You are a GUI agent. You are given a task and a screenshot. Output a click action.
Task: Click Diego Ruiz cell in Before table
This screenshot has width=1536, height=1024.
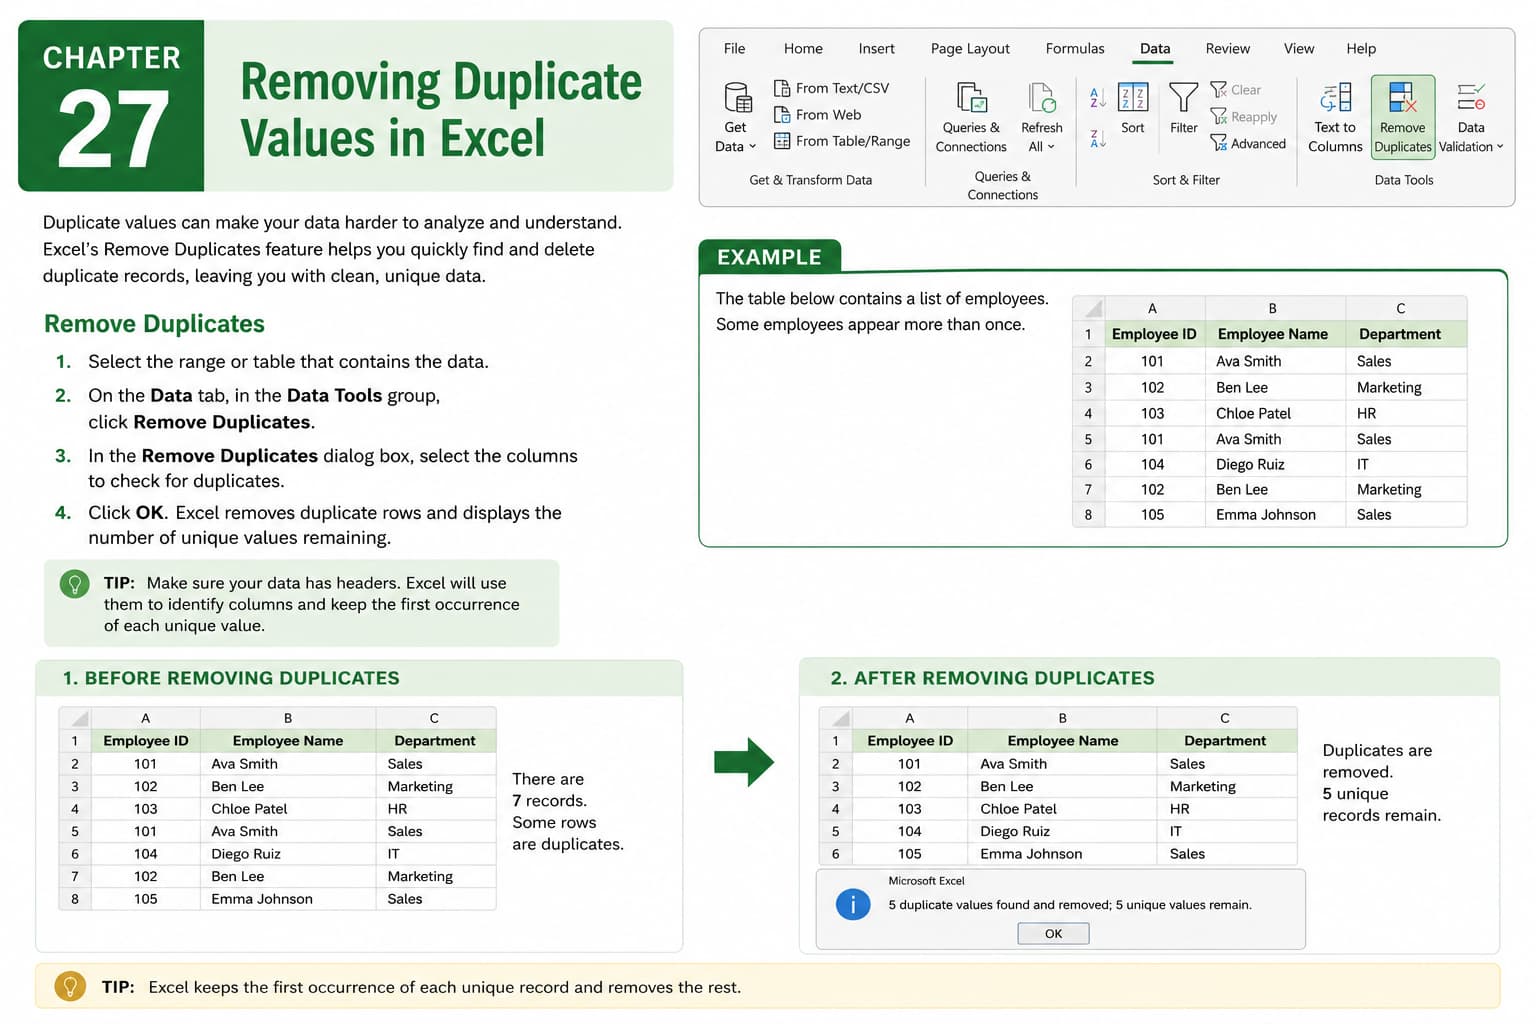click(288, 854)
